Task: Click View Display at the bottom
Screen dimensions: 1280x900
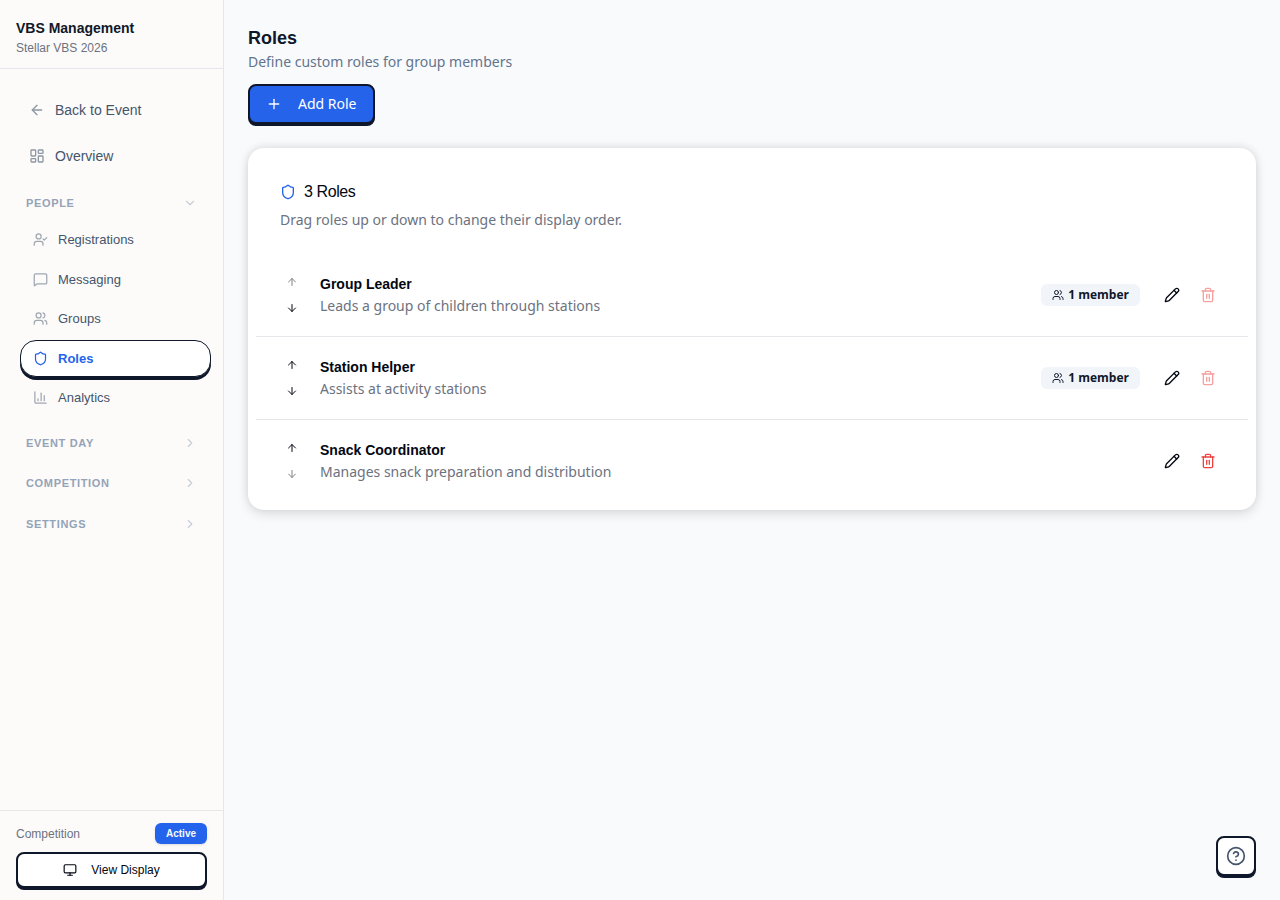Action: click(x=111, y=870)
